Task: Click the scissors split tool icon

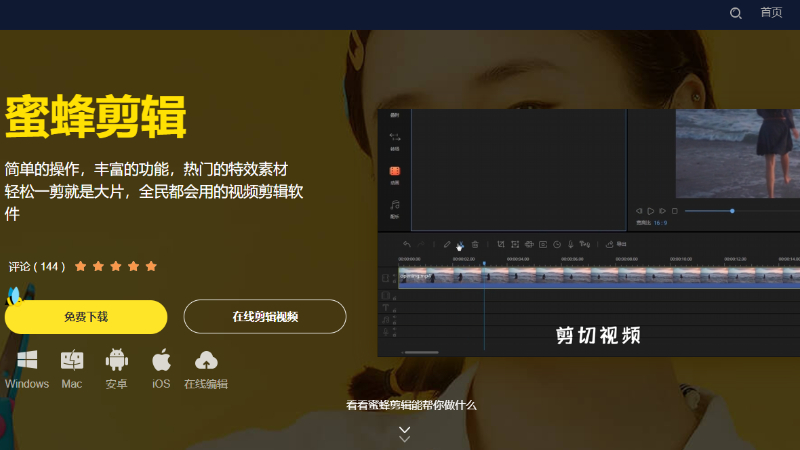Action: click(x=460, y=245)
